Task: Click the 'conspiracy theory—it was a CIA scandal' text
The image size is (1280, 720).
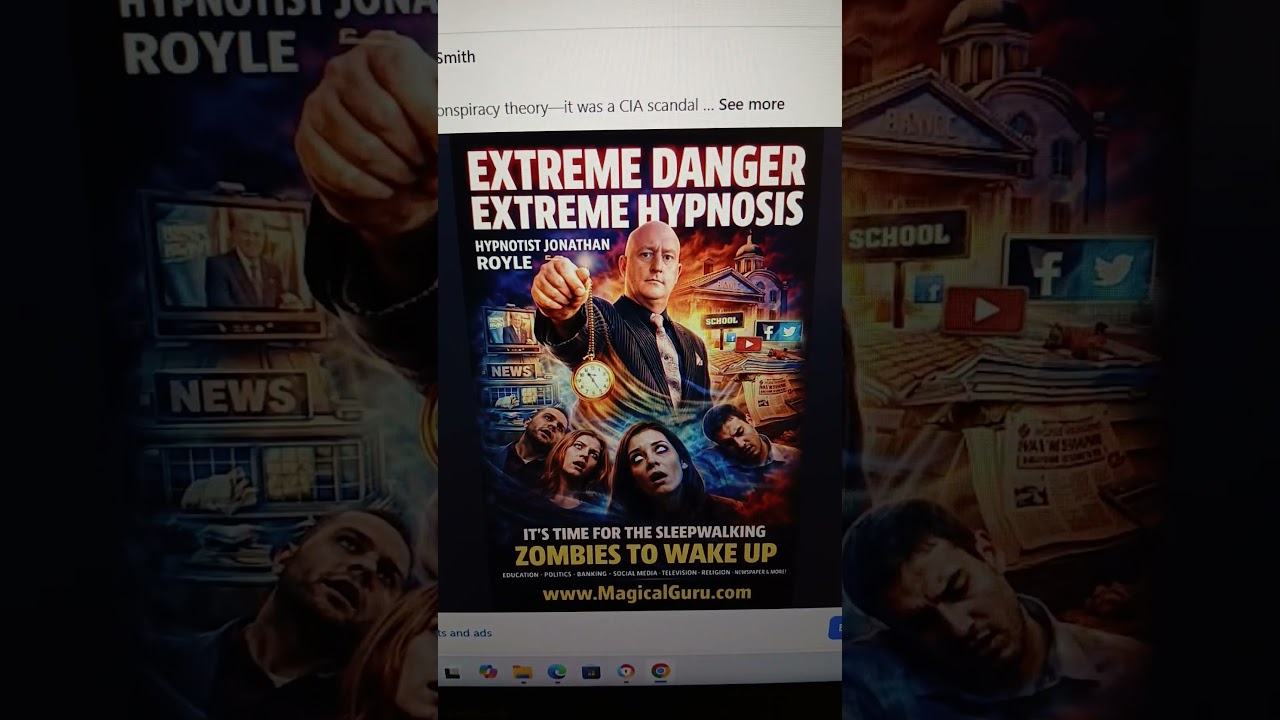Action: 568,105
